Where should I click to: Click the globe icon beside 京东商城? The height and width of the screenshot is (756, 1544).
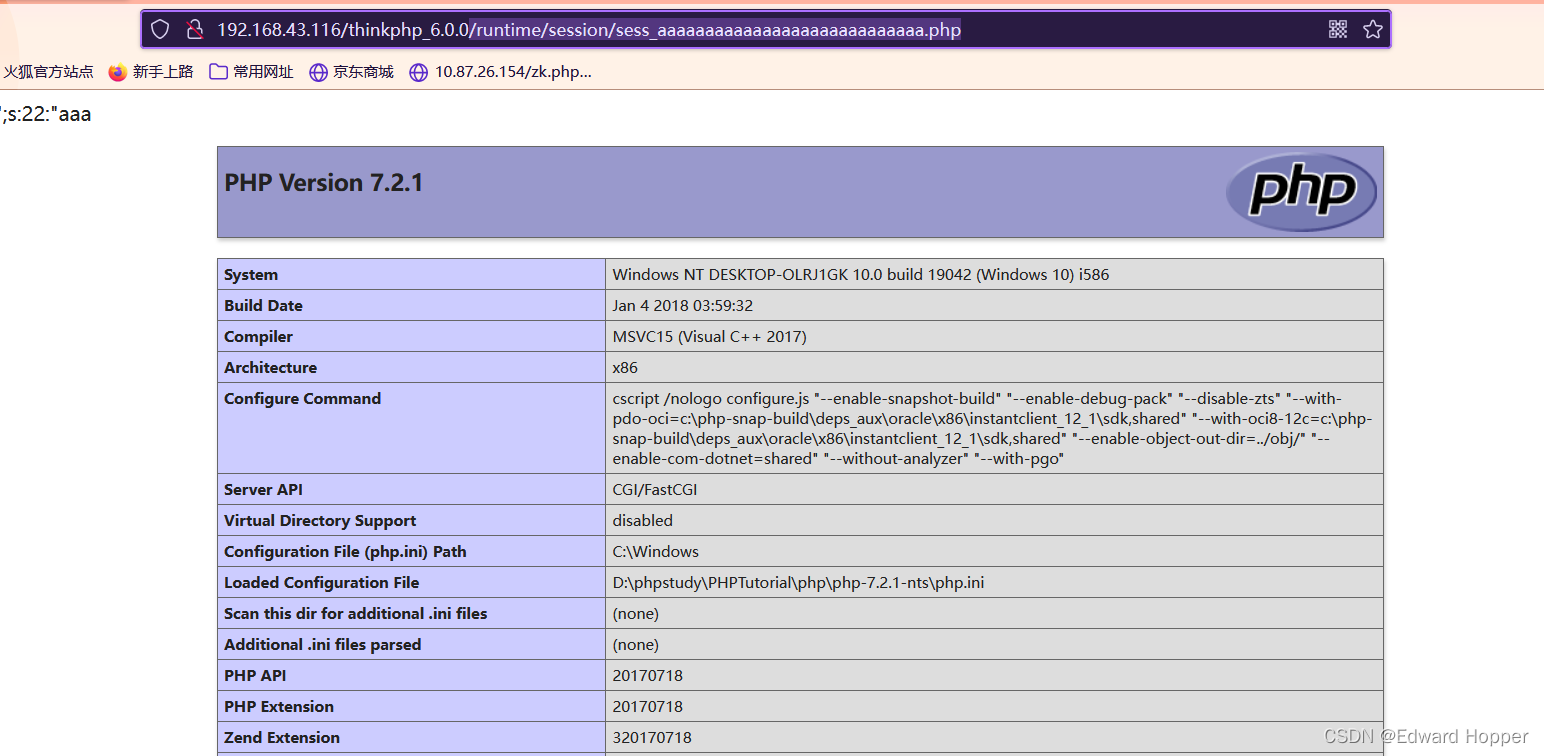pyautogui.click(x=318, y=71)
